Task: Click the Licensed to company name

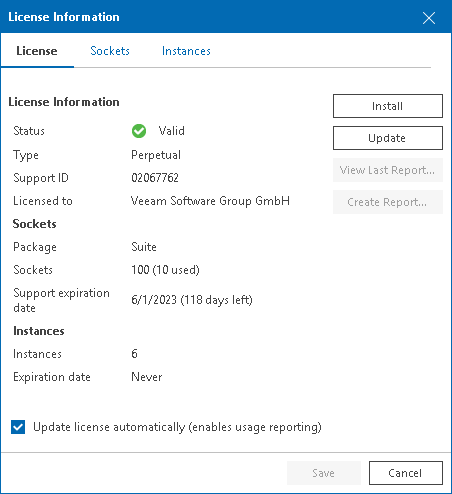Action: coord(210,201)
